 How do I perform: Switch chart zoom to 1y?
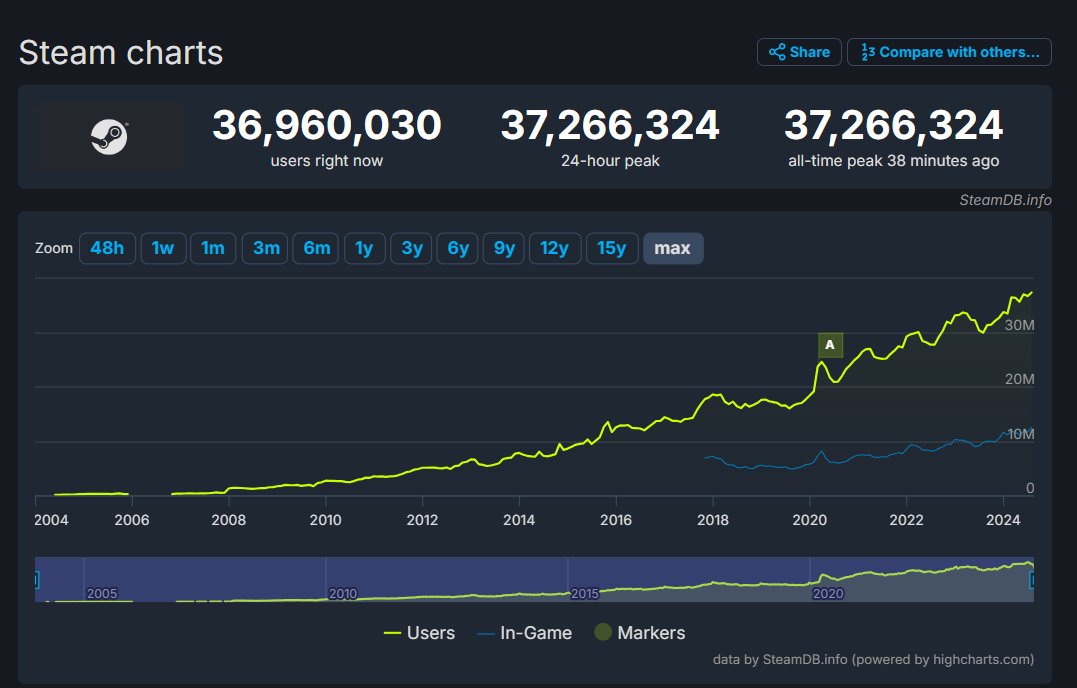[x=364, y=248]
